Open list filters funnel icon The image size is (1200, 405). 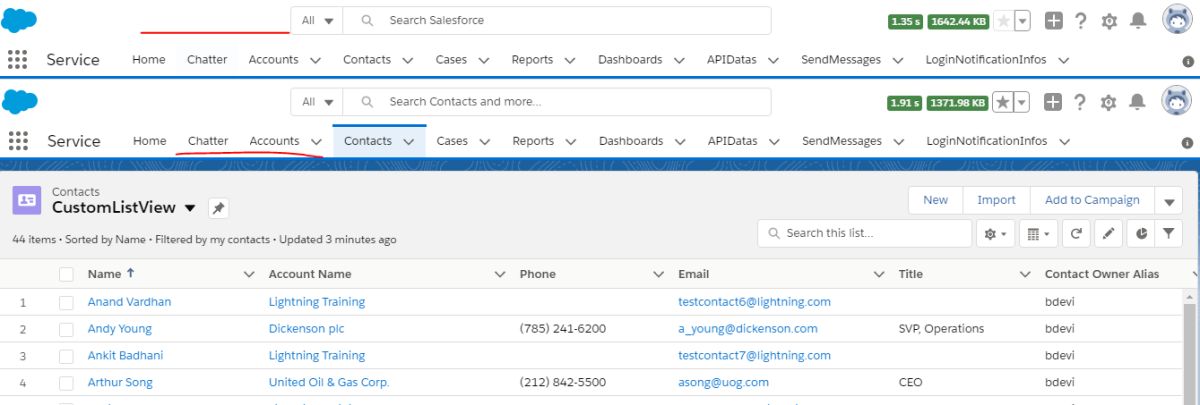pos(1168,233)
